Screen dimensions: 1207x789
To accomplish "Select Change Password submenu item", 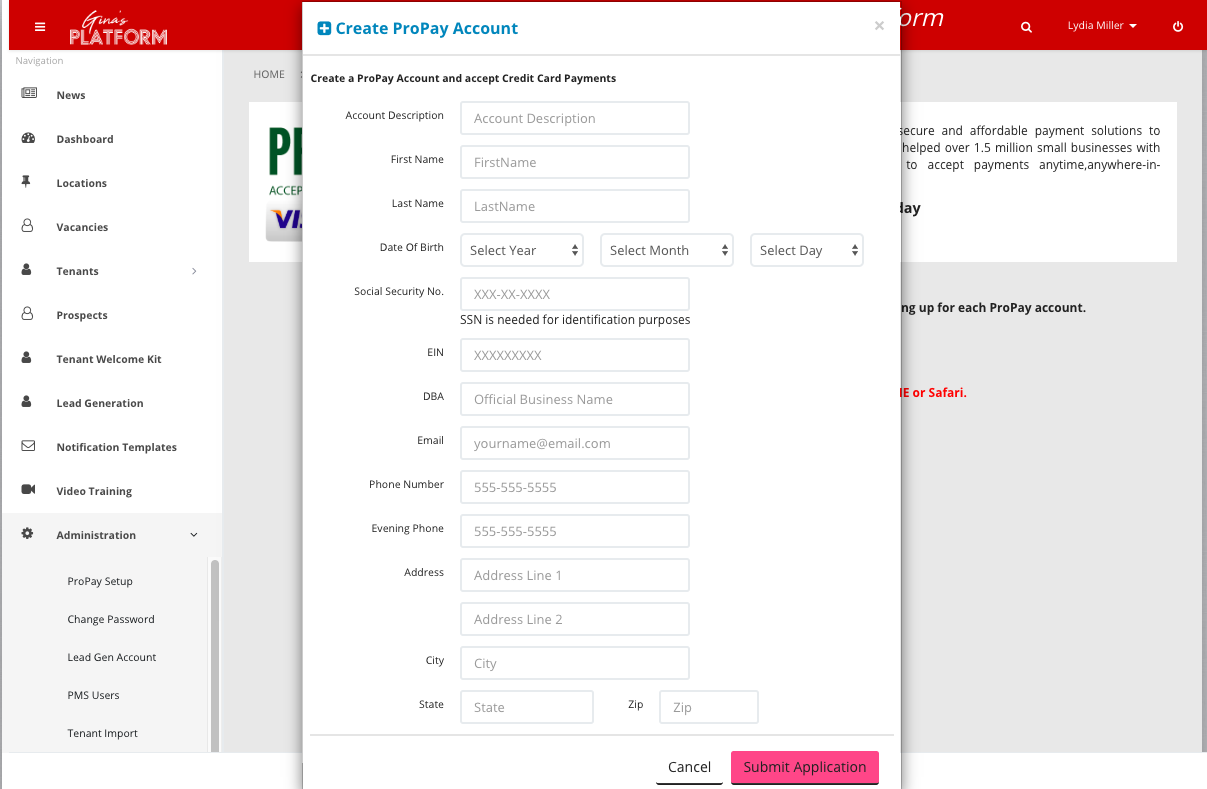I will tap(111, 619).
